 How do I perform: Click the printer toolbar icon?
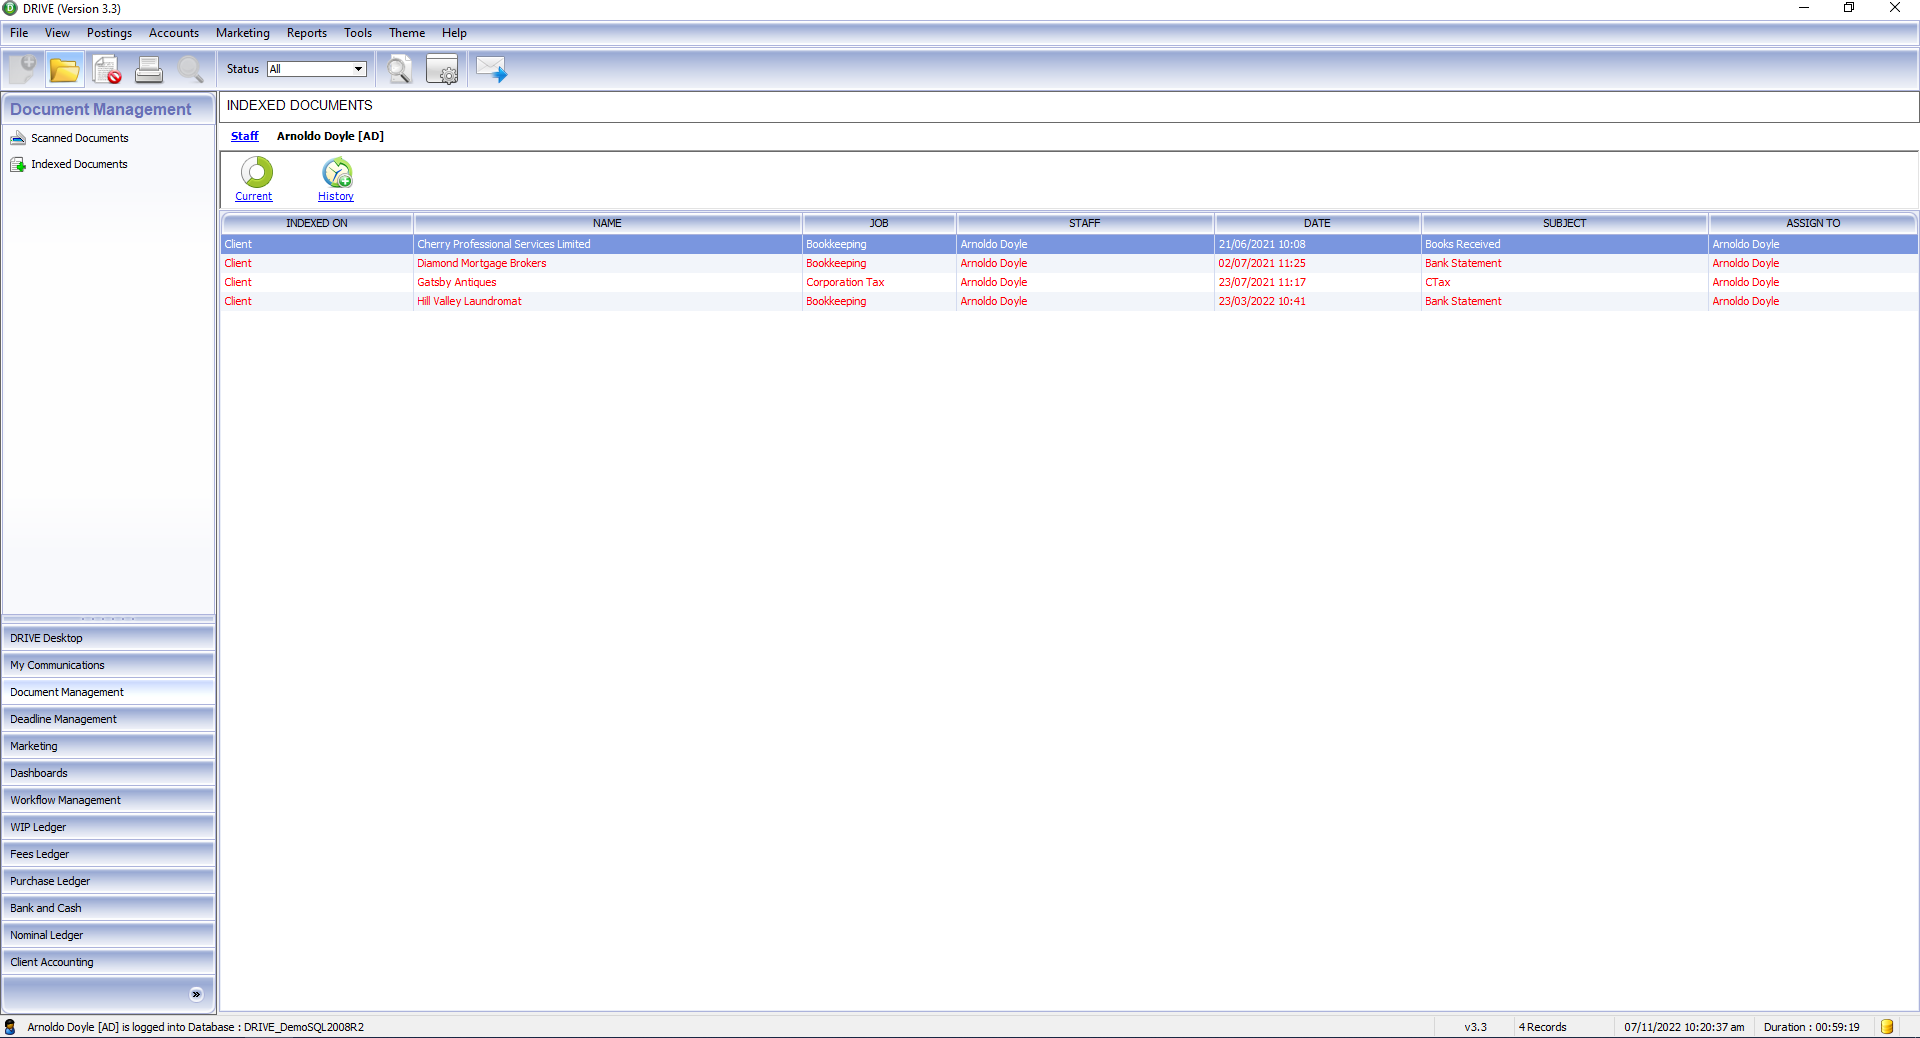tap(149, 70)
